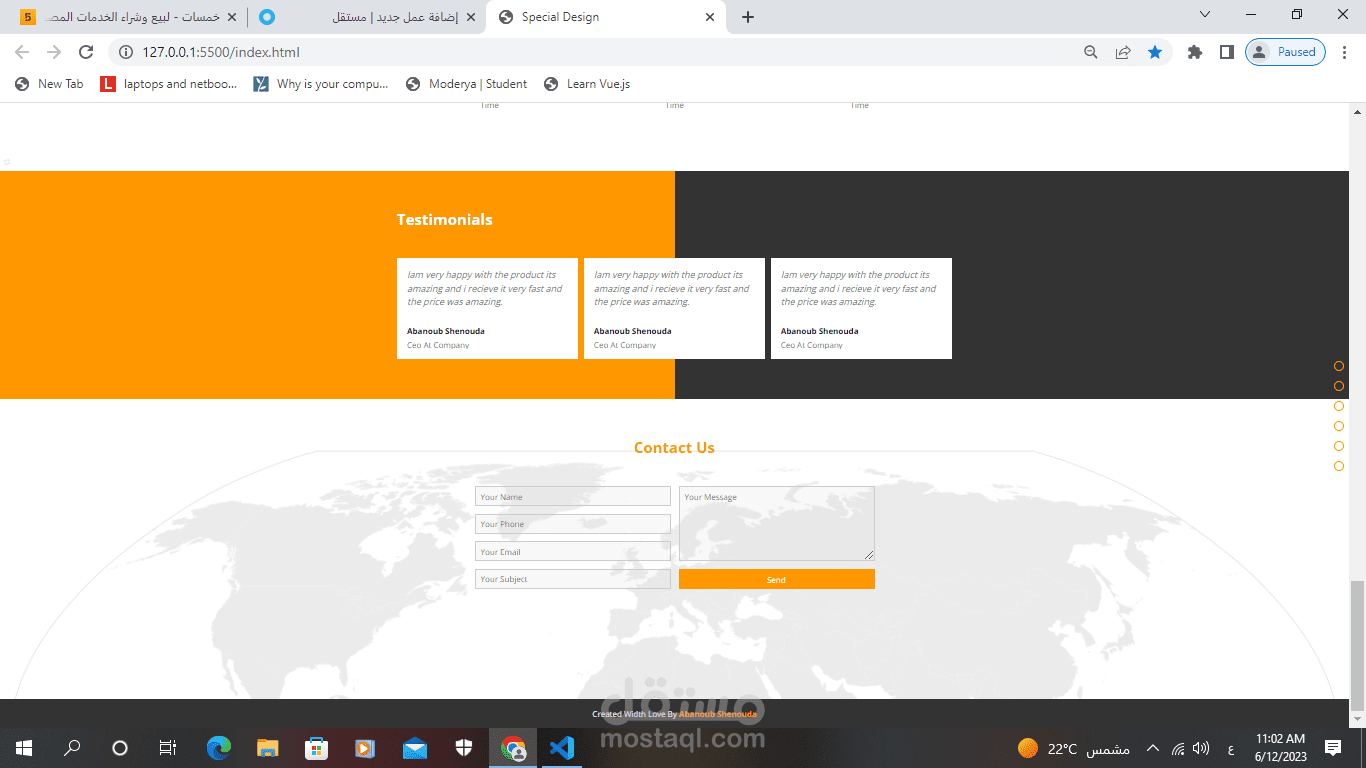The height and width of the screenshot is (768, 1366).
Task: Open the laptops and netbooks bookmark
Action: pos(169,84)
